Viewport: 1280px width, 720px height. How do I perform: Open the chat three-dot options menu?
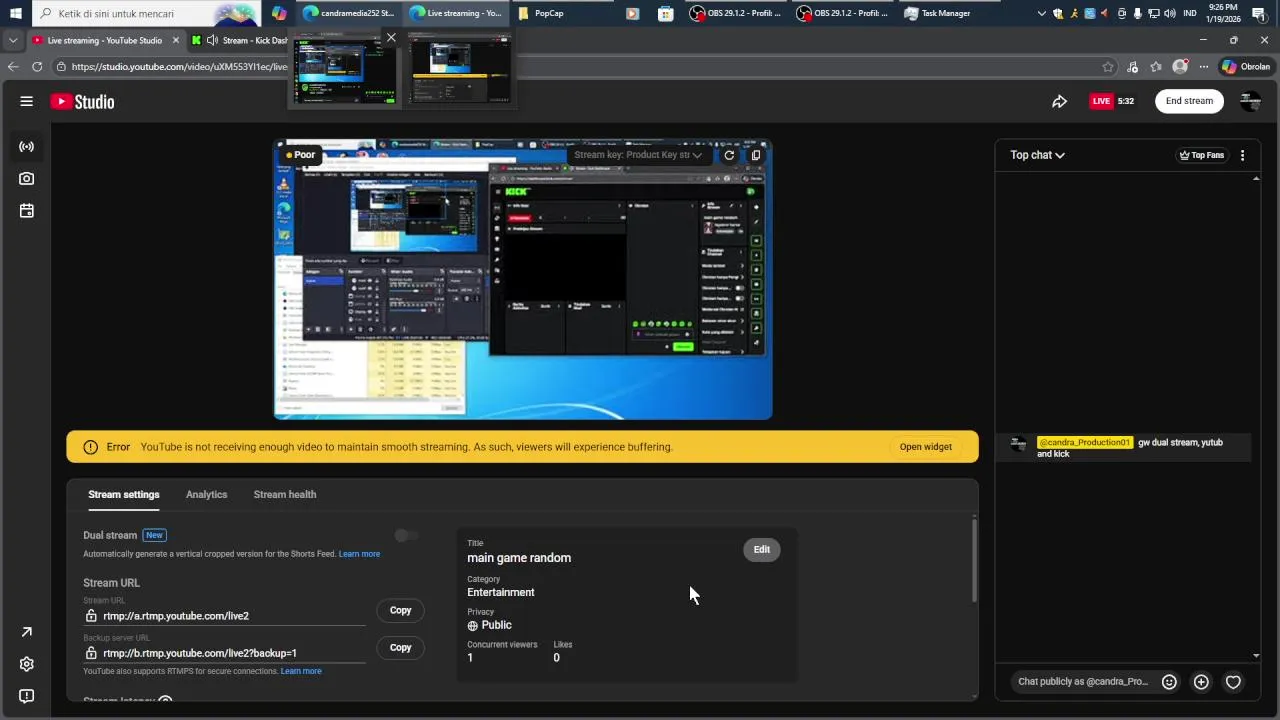[x=1243, y=155]
